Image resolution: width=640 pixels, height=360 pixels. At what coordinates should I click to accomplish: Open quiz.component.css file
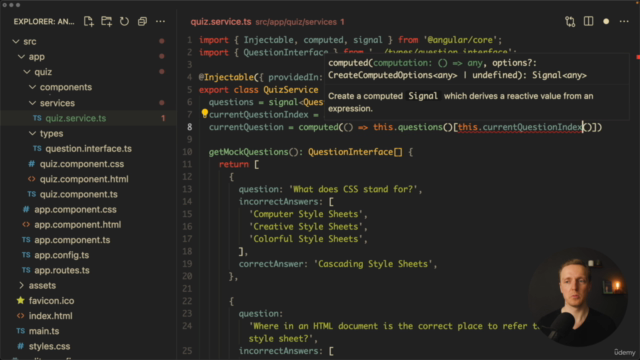click(82, 164)
